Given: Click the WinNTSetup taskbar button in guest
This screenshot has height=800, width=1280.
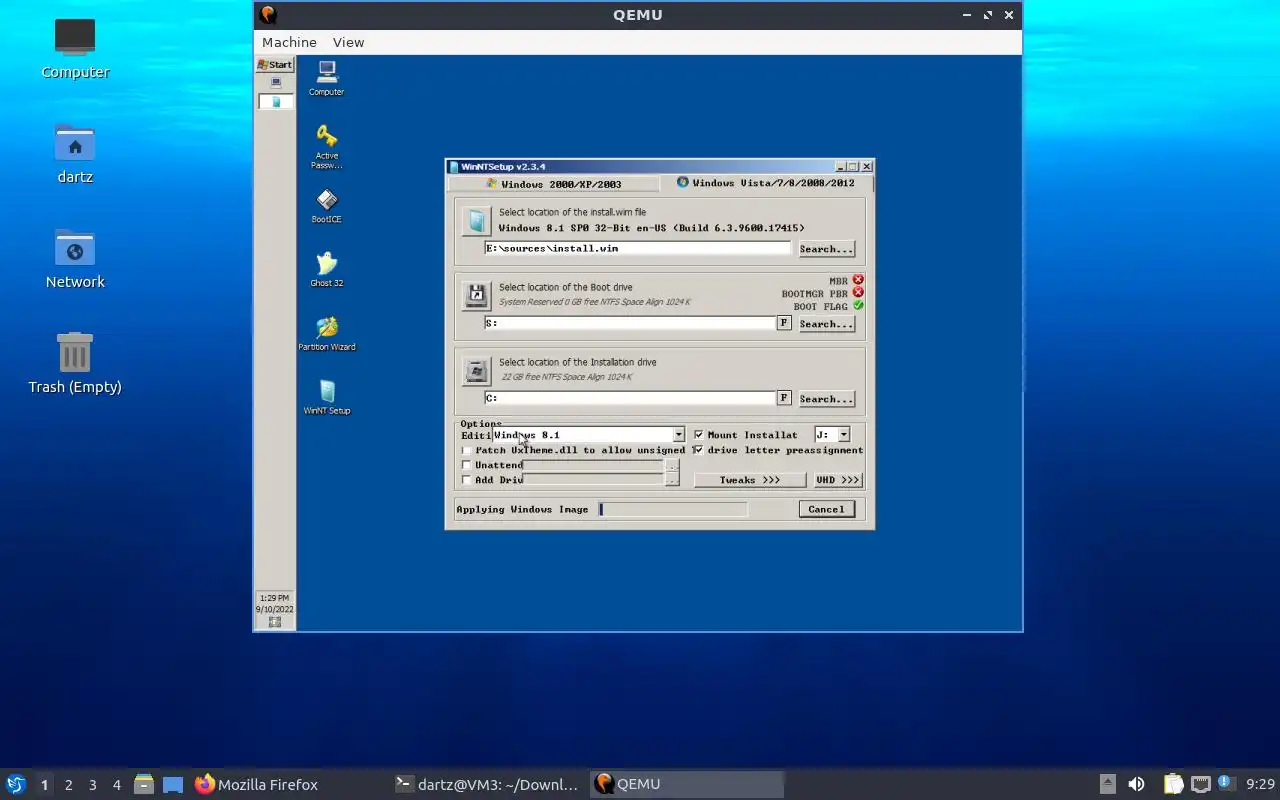Looking at the screenshot, I should coord(276,102).
